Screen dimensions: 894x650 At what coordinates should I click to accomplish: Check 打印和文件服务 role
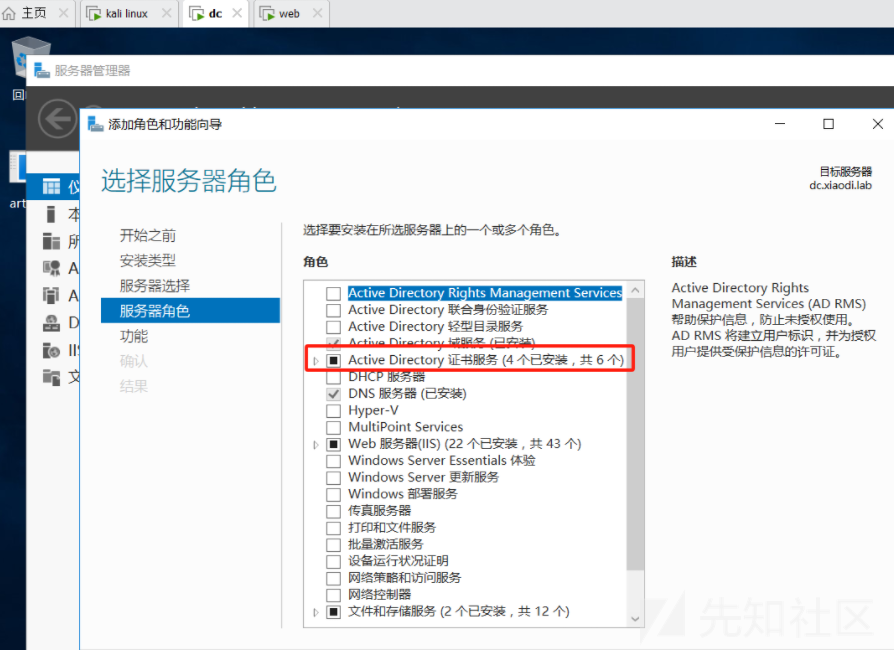coord(334,527)
